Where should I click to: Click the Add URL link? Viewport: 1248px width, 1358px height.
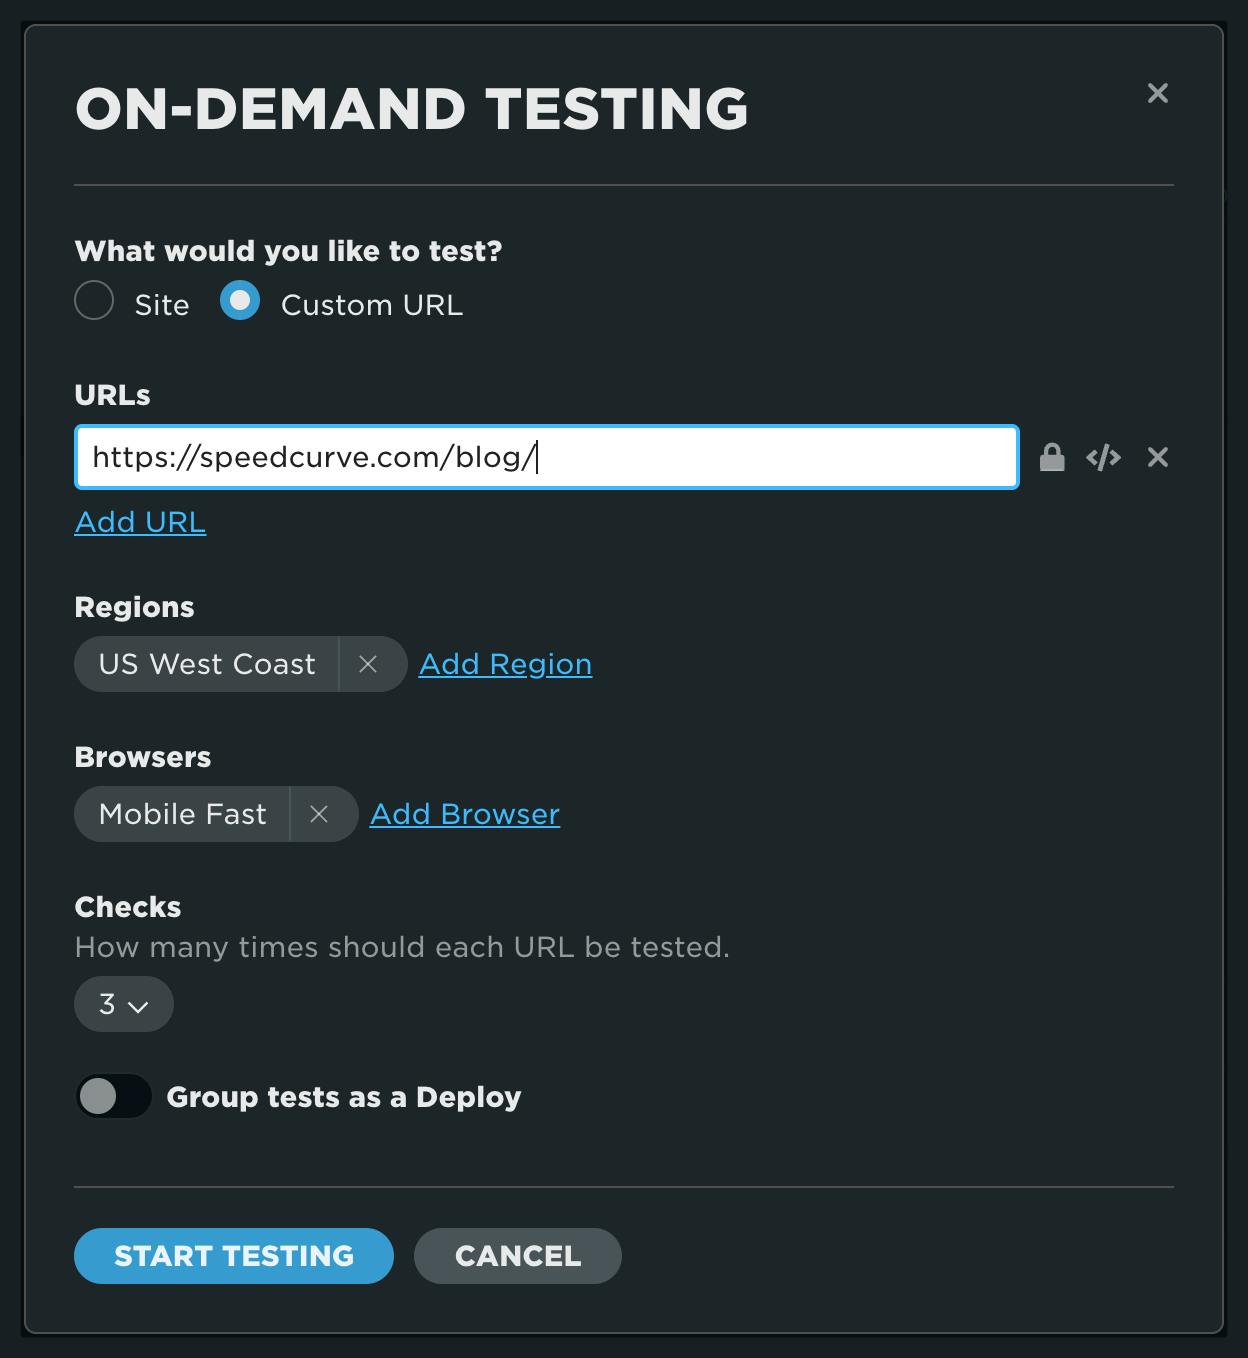point(140,522)
